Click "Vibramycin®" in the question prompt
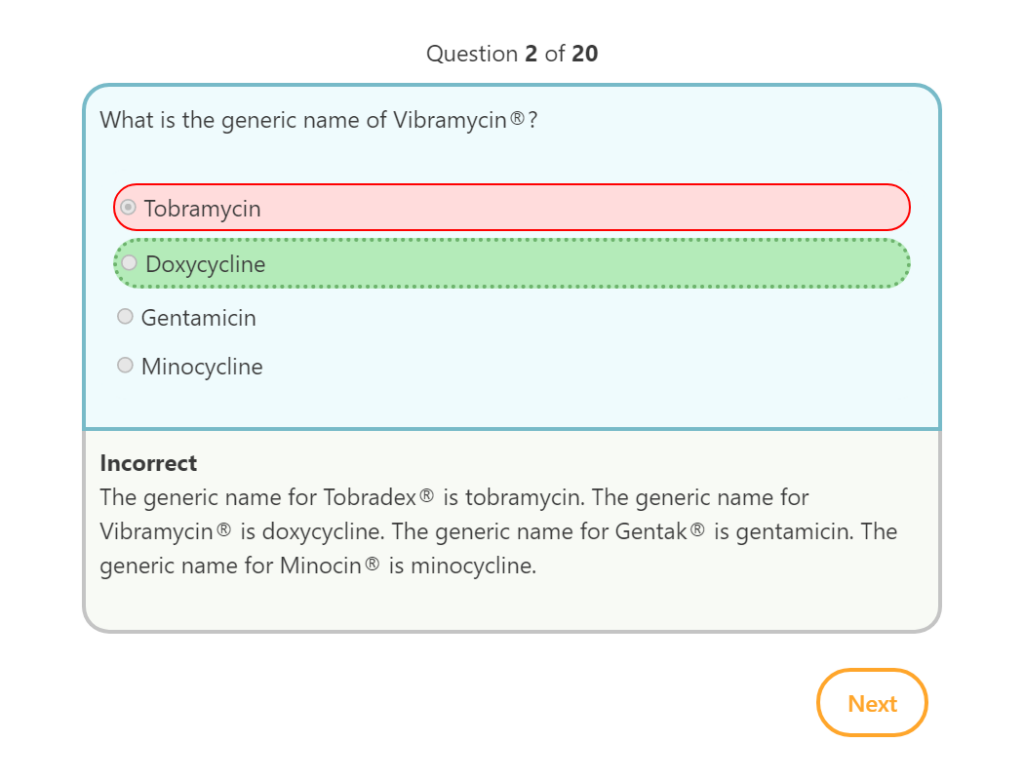1024x781 pixels. click(x=459, y=121)
